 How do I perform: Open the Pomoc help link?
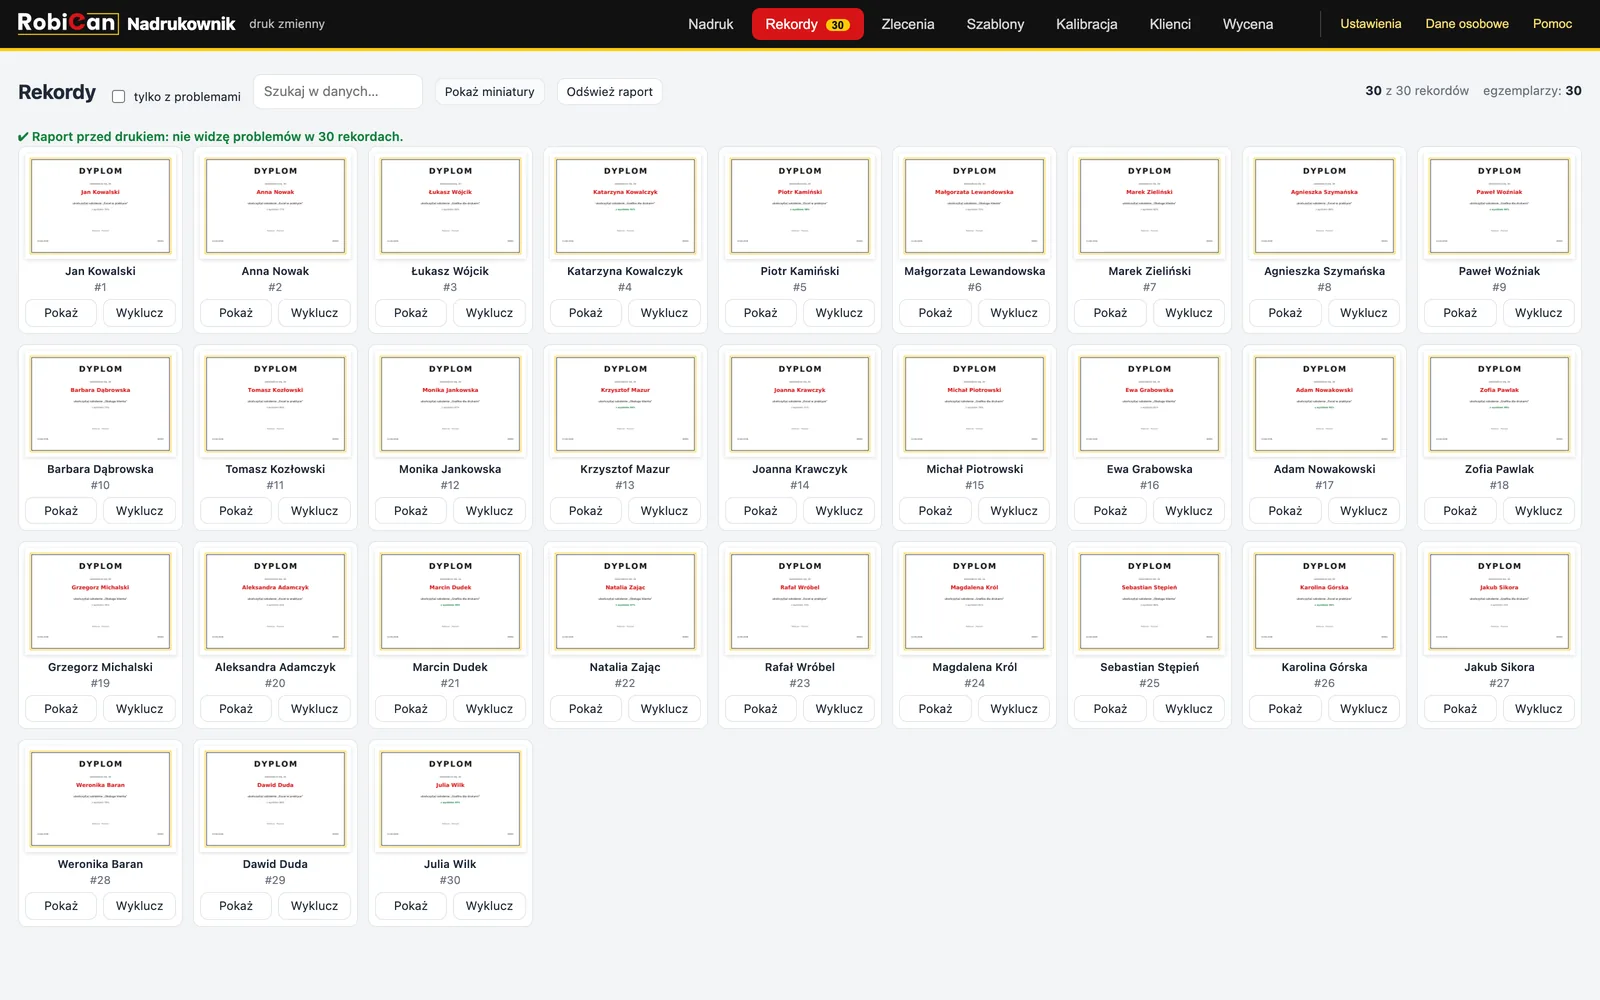click(x=1552, y=24)
